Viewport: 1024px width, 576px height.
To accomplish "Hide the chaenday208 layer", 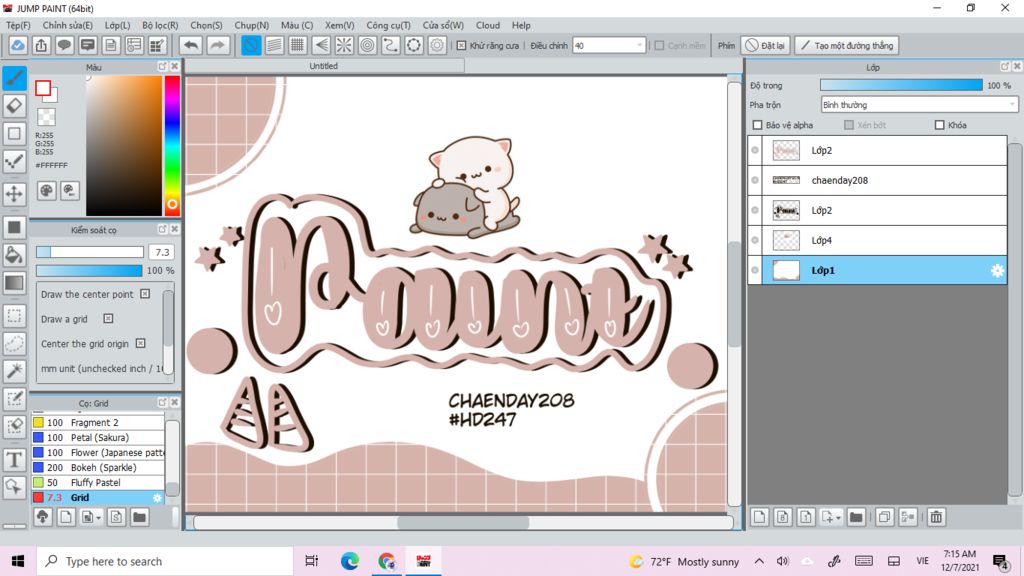I will tap(755, 180).
